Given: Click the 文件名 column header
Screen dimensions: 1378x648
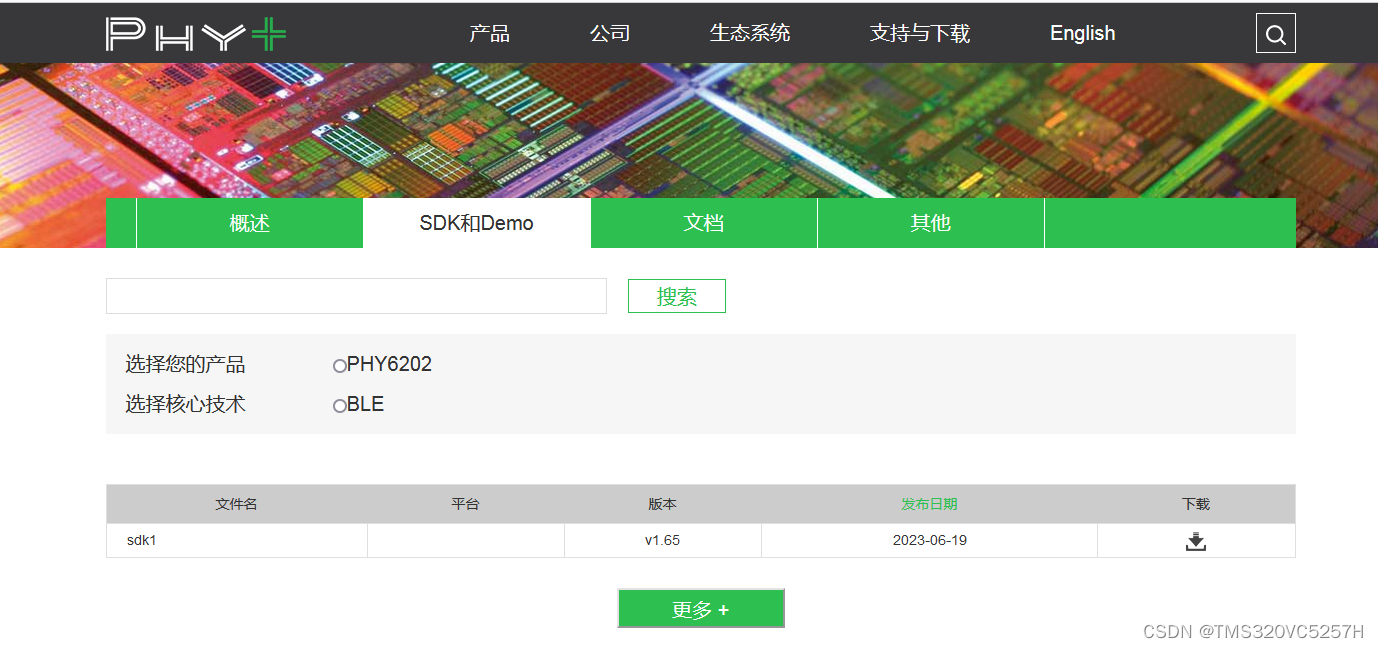Looking at the screenshot, I should (236, 504).
